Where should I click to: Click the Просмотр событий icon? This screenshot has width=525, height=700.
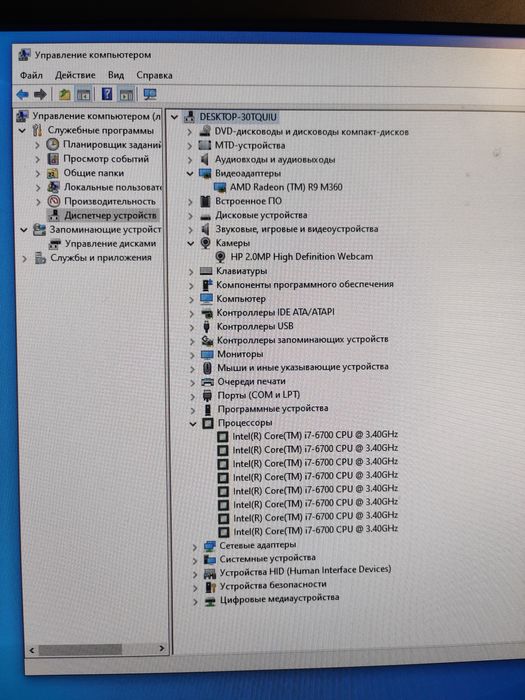pos(53,158)
